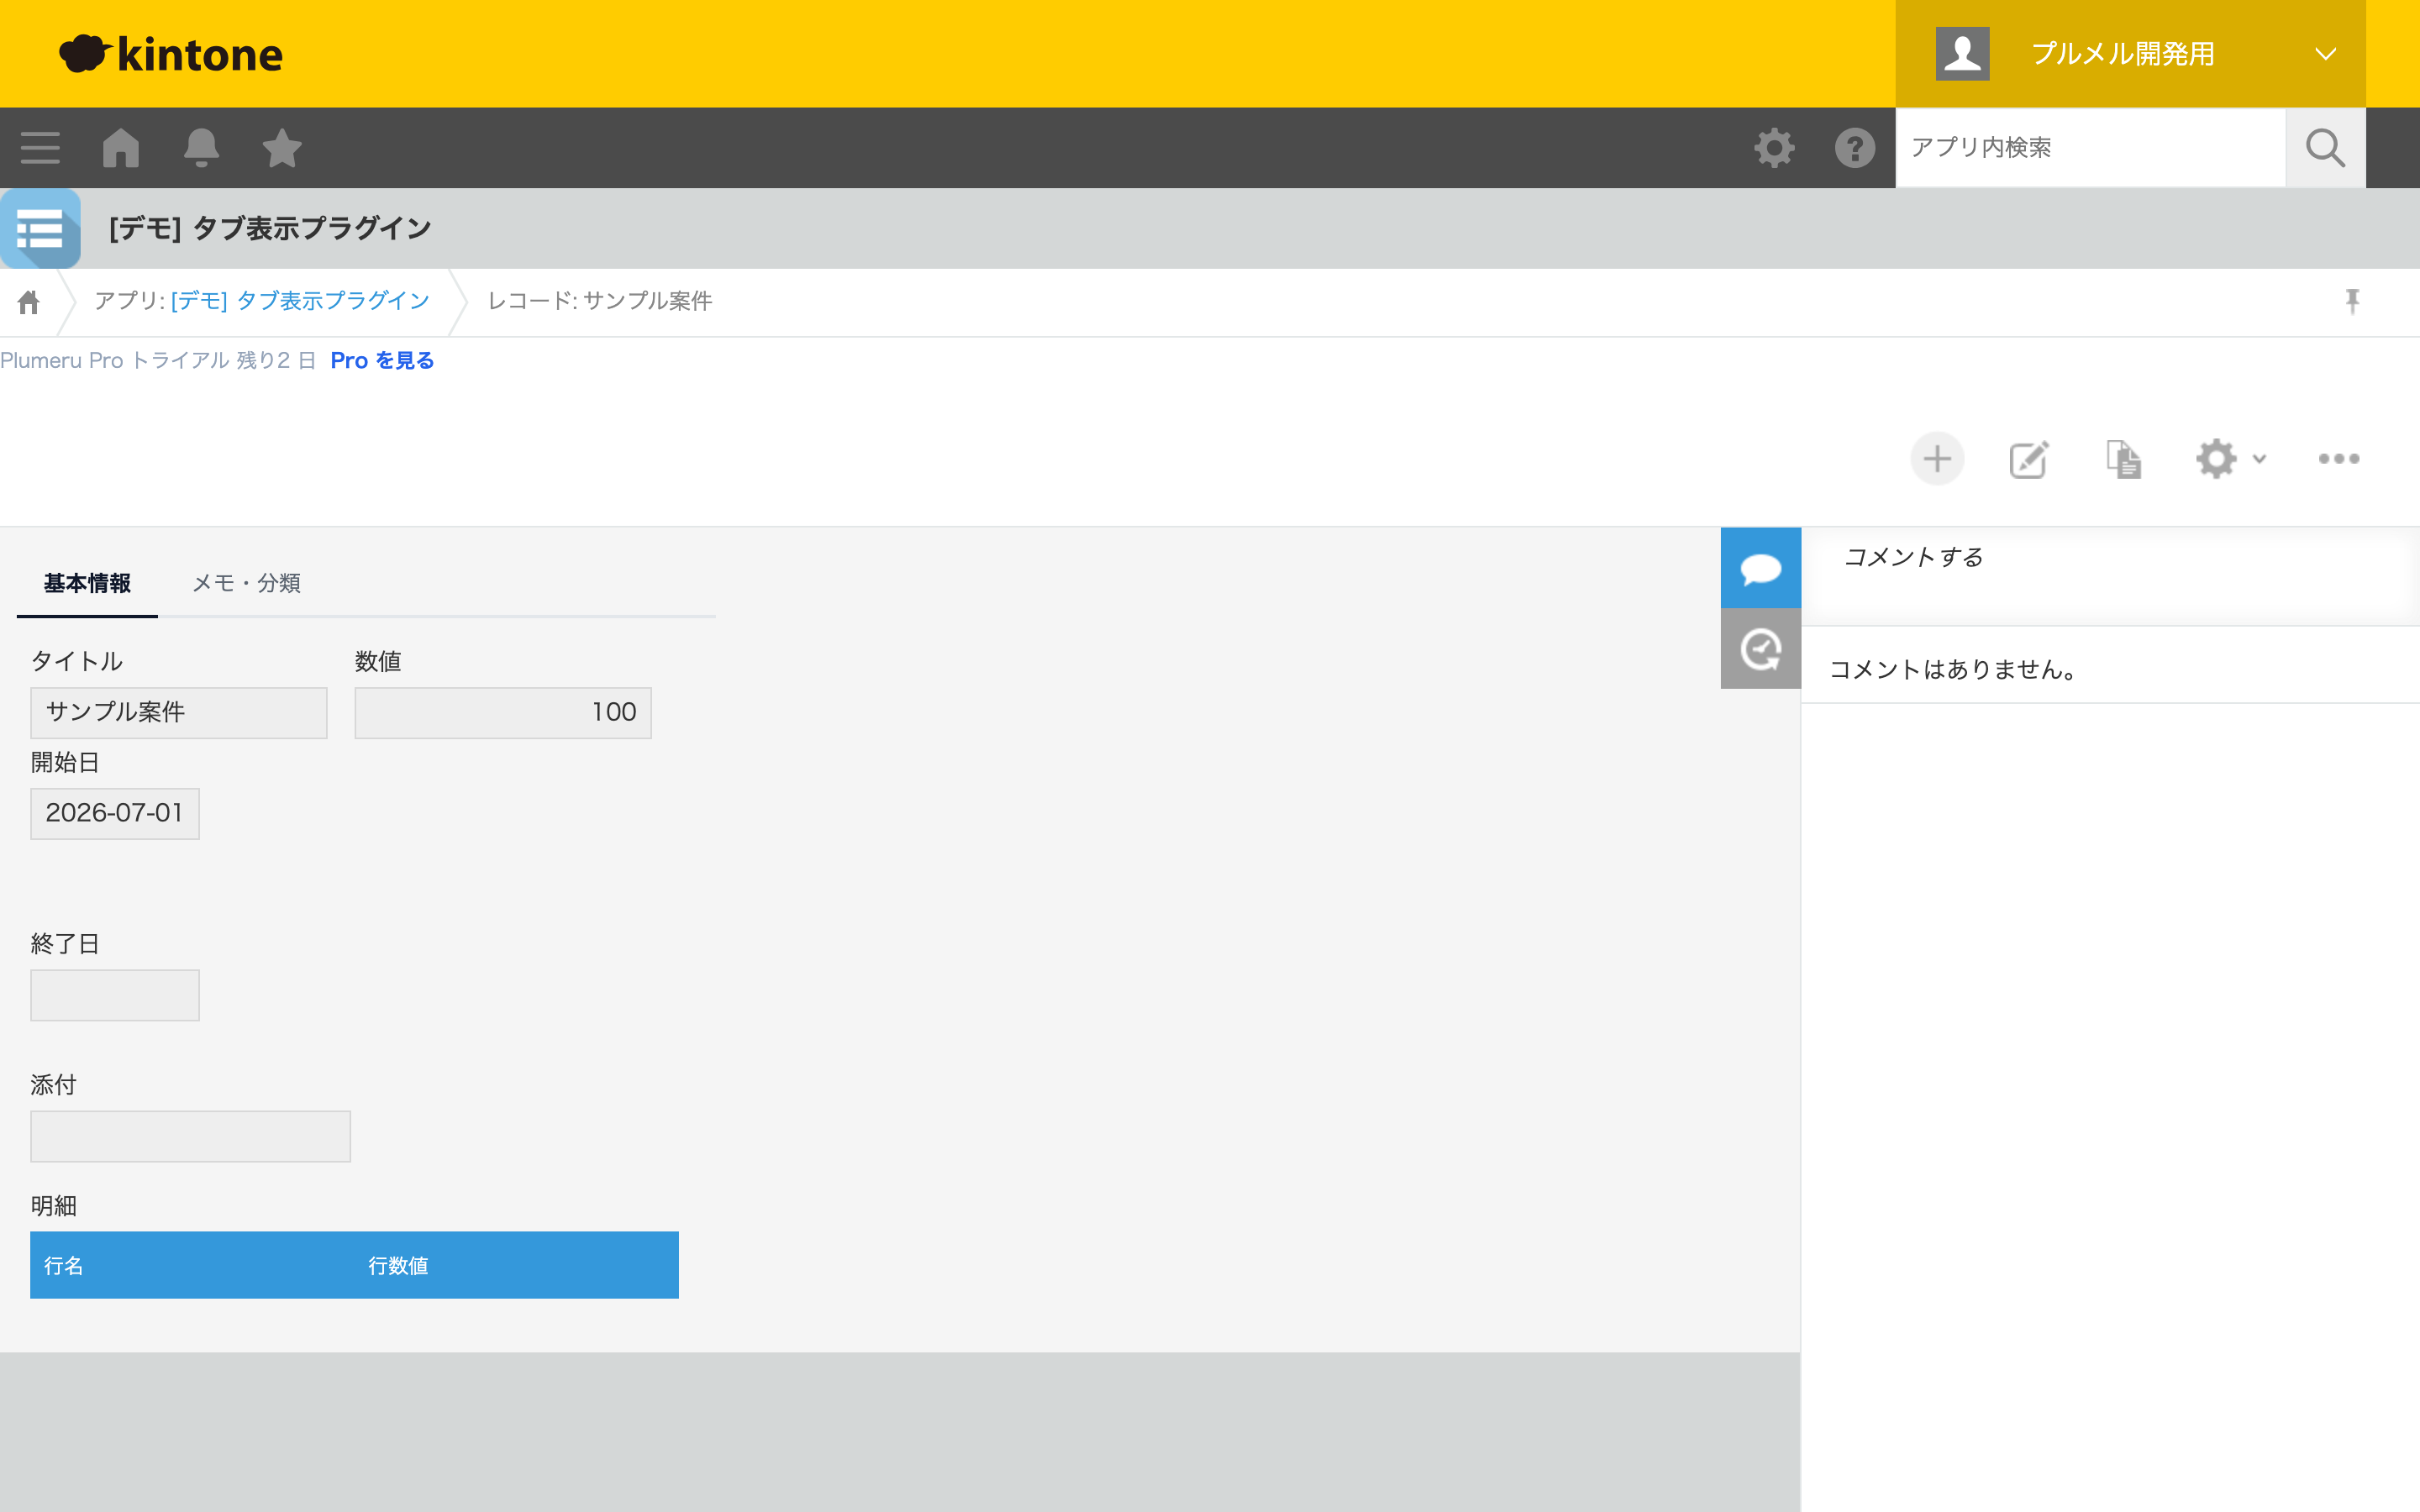
Task: Open help question mark icon
Action: tap(1855, 148)
